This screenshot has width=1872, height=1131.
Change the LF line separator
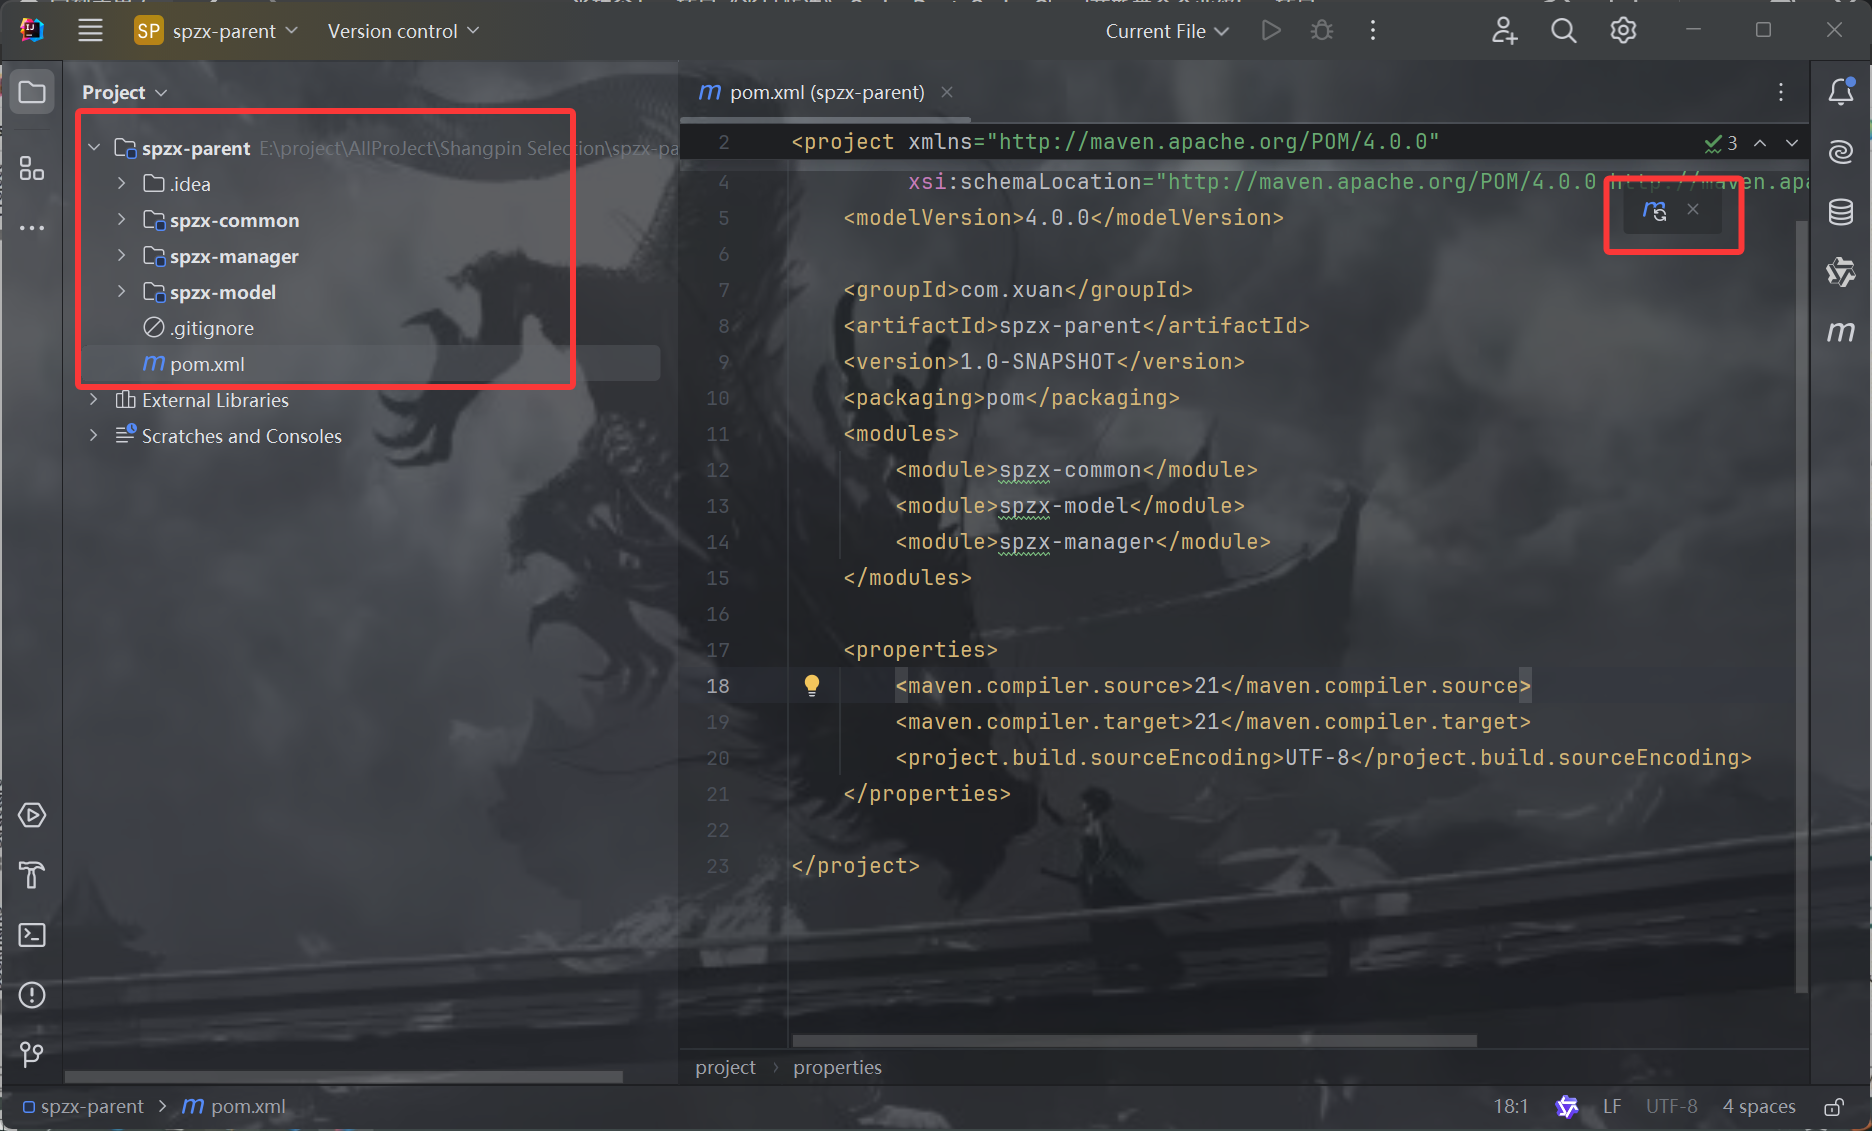click(x=1612, y=1107)
